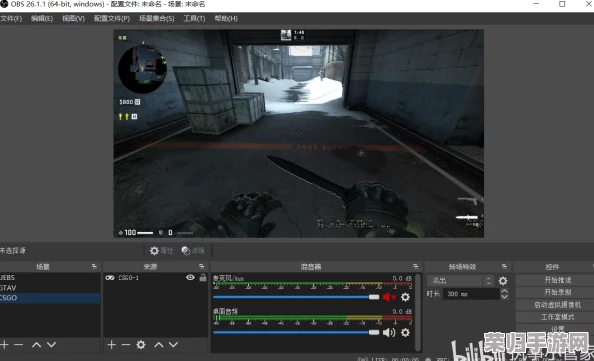Open 属性 (properties) gear in source toolbar
The height and width of the screenshot is (361, 594).
(161, 250)
